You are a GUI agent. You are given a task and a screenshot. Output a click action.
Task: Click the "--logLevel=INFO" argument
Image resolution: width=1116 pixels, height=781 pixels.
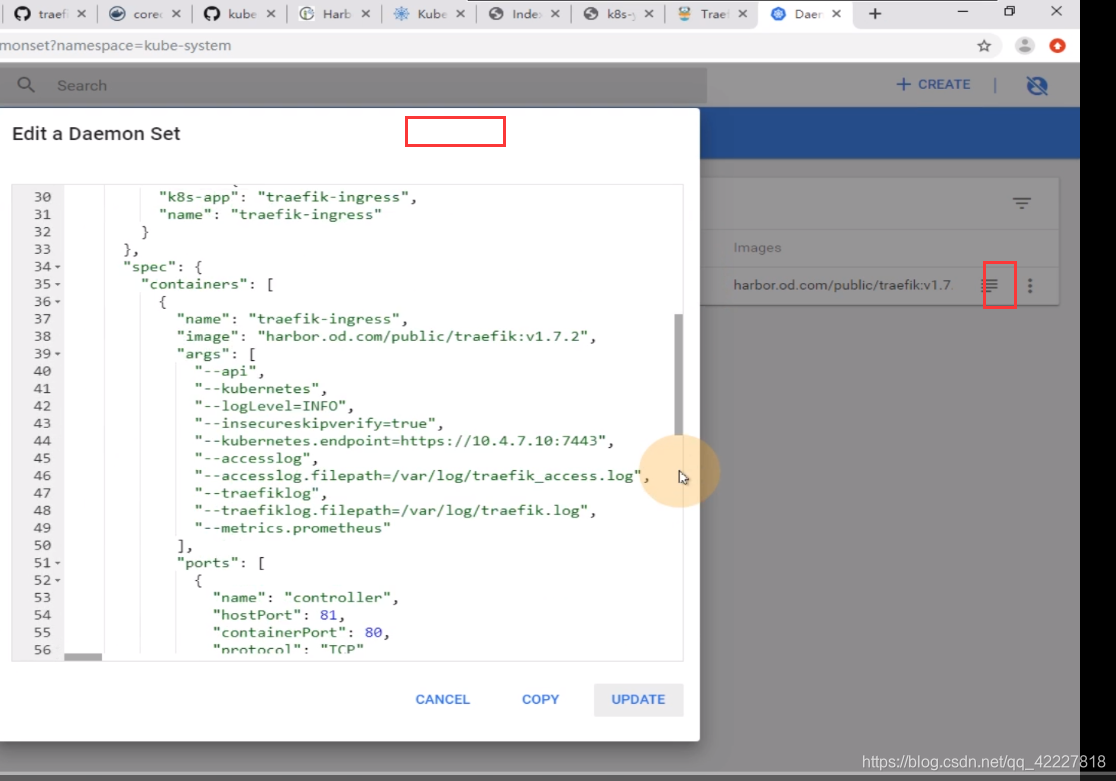tap(270, 407)
